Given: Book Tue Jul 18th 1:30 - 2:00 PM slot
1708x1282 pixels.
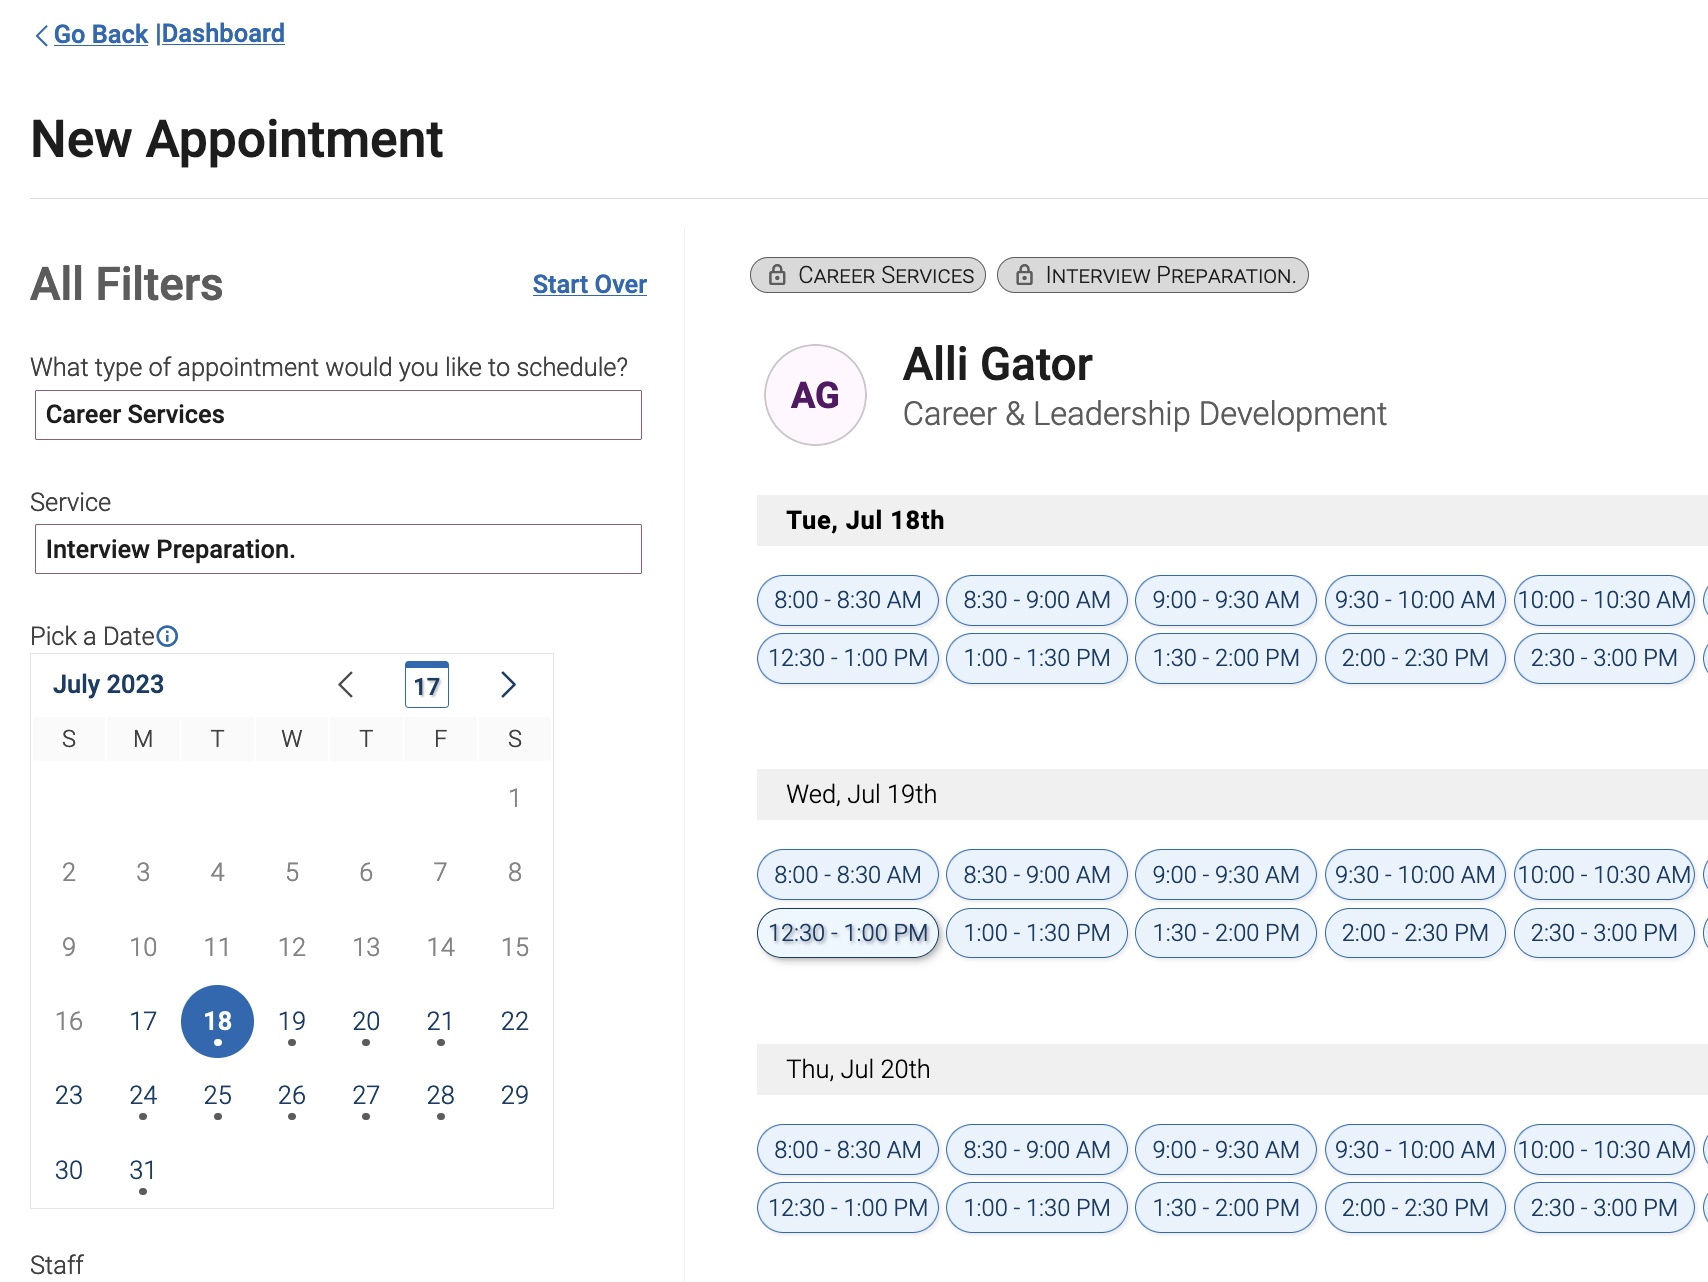Looking at the screenshot, I should coord(1226,658).
